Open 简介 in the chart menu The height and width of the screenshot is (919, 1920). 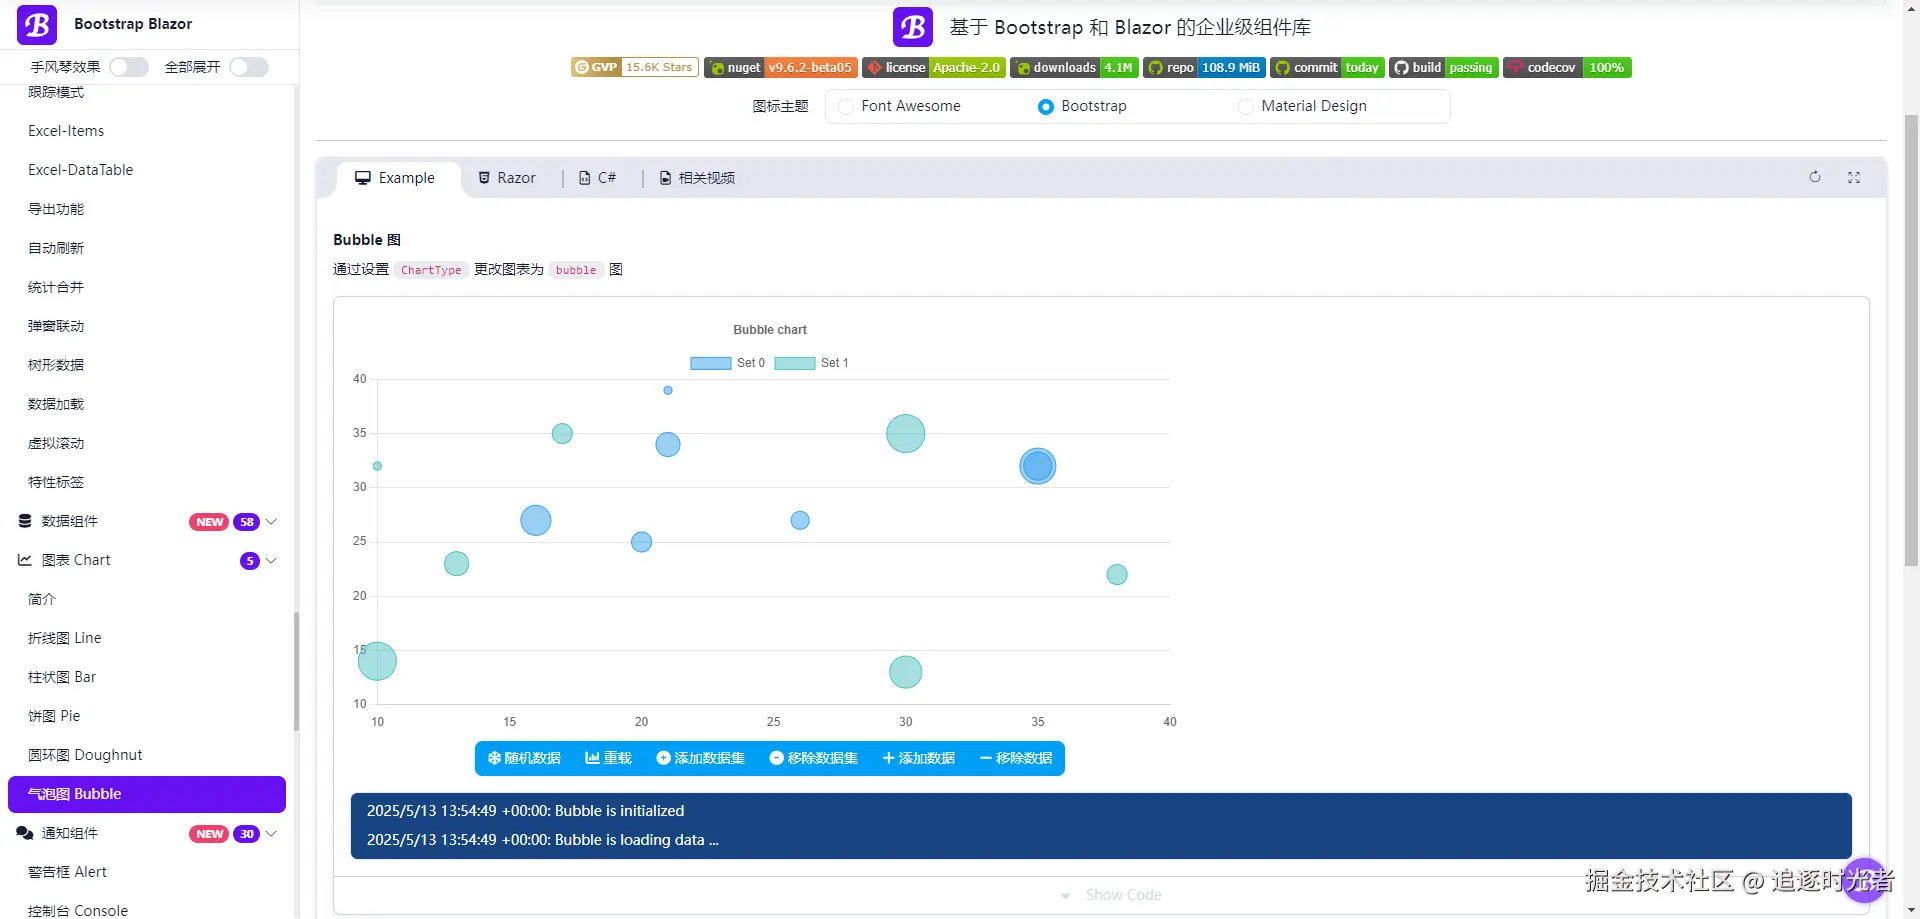pyautogui.click(x=42, y=599)
